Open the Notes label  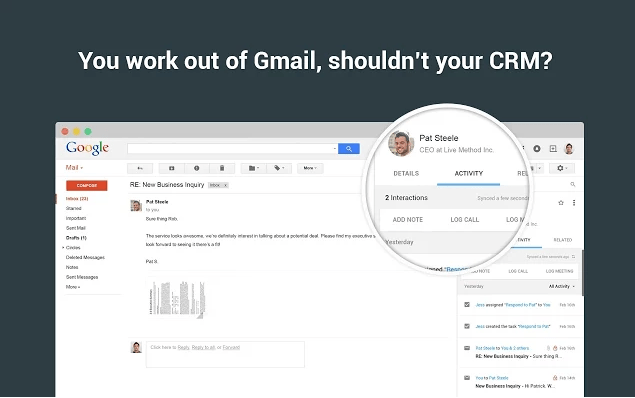72,267
